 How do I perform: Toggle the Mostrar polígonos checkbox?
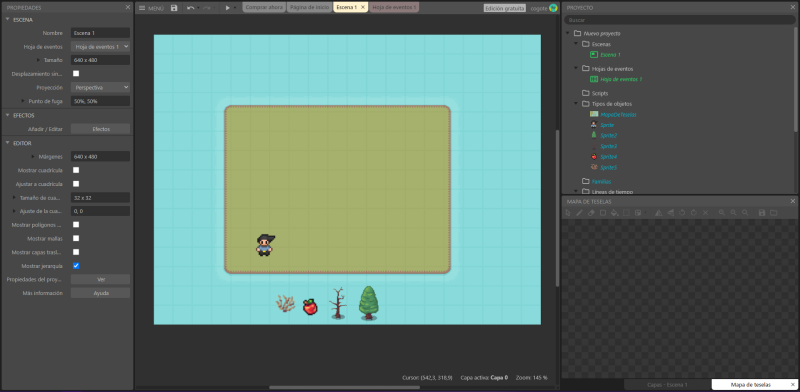pos(76,225)
